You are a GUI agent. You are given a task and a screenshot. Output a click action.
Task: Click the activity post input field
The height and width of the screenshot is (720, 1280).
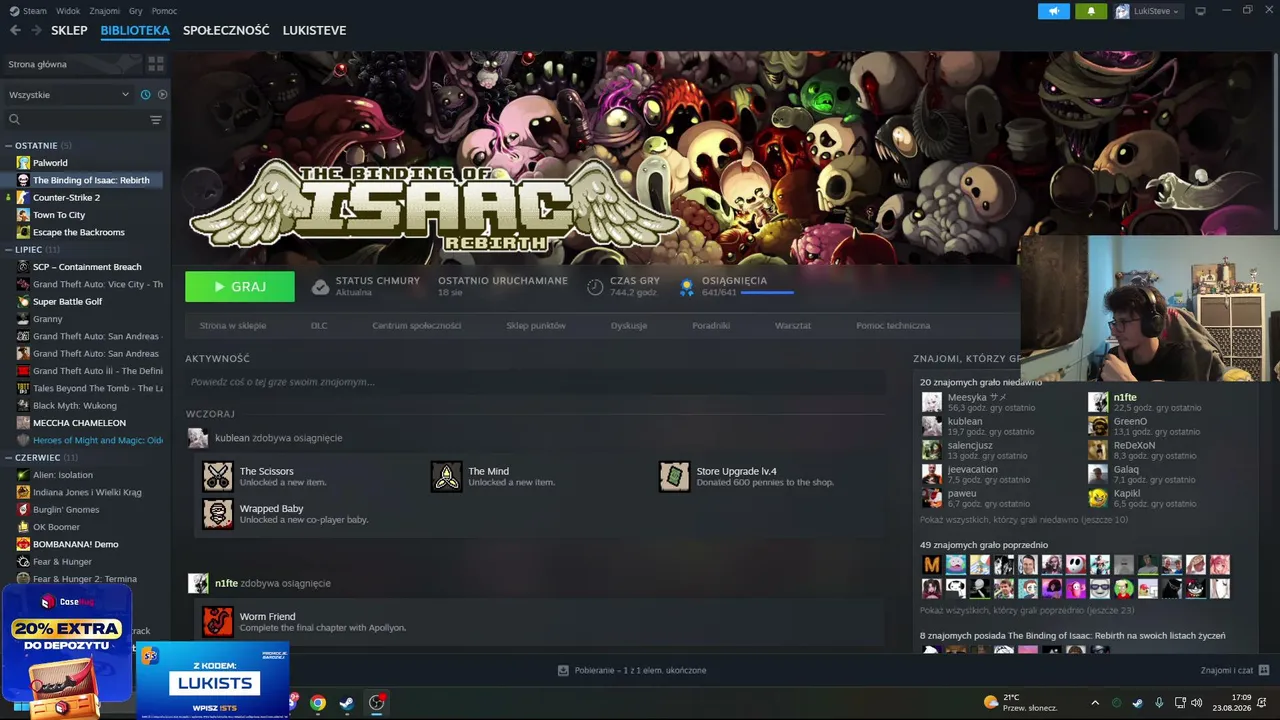coord(535,382)
